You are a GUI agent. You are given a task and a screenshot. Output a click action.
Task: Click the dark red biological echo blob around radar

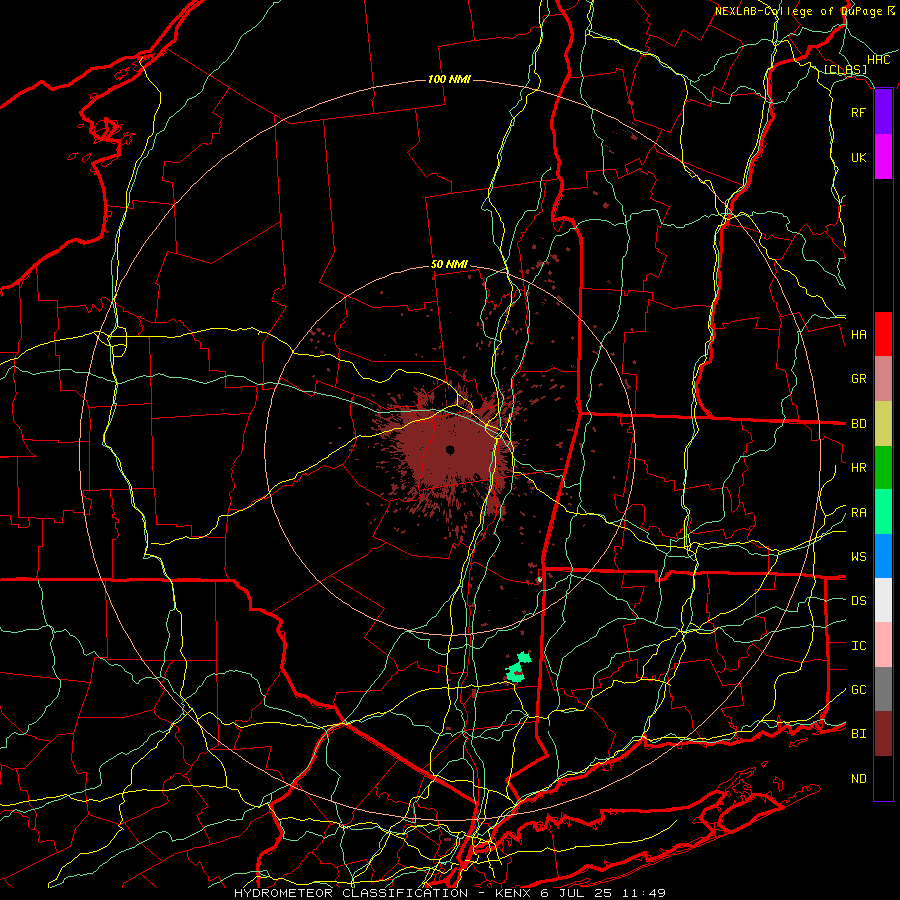click(448, 453)
